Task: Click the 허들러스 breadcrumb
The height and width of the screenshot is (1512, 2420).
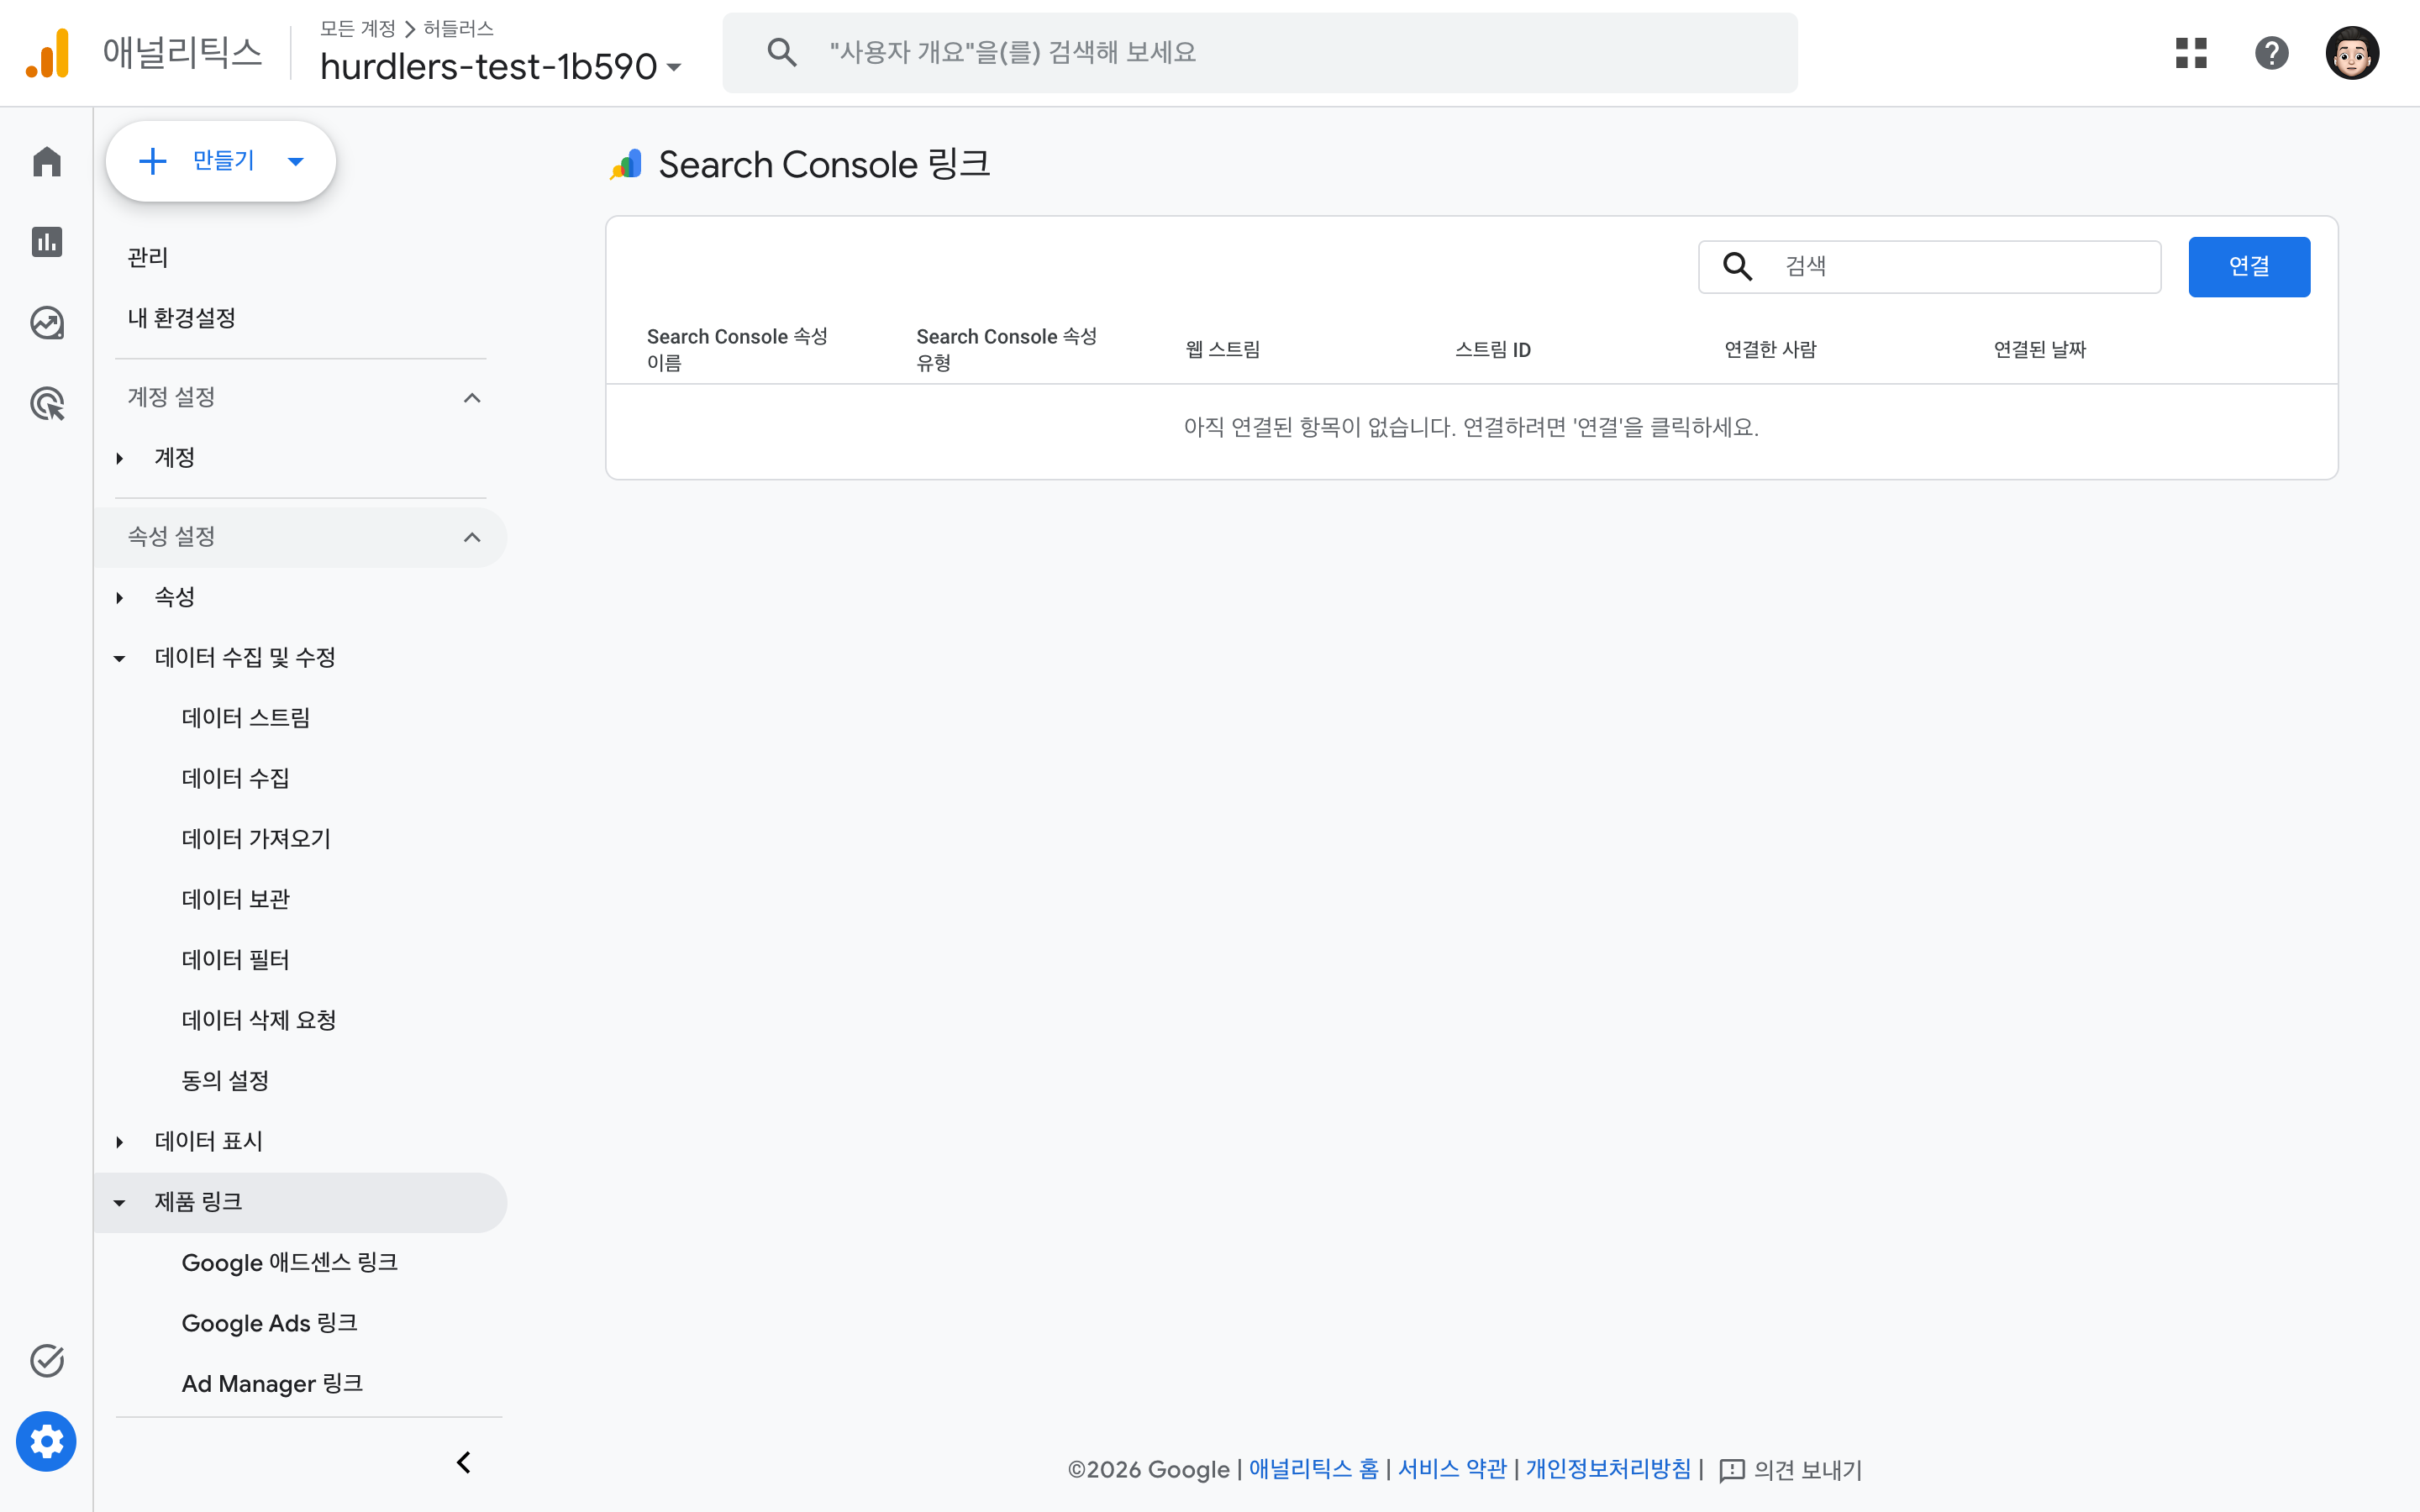Action: click(x=458, y=29)
